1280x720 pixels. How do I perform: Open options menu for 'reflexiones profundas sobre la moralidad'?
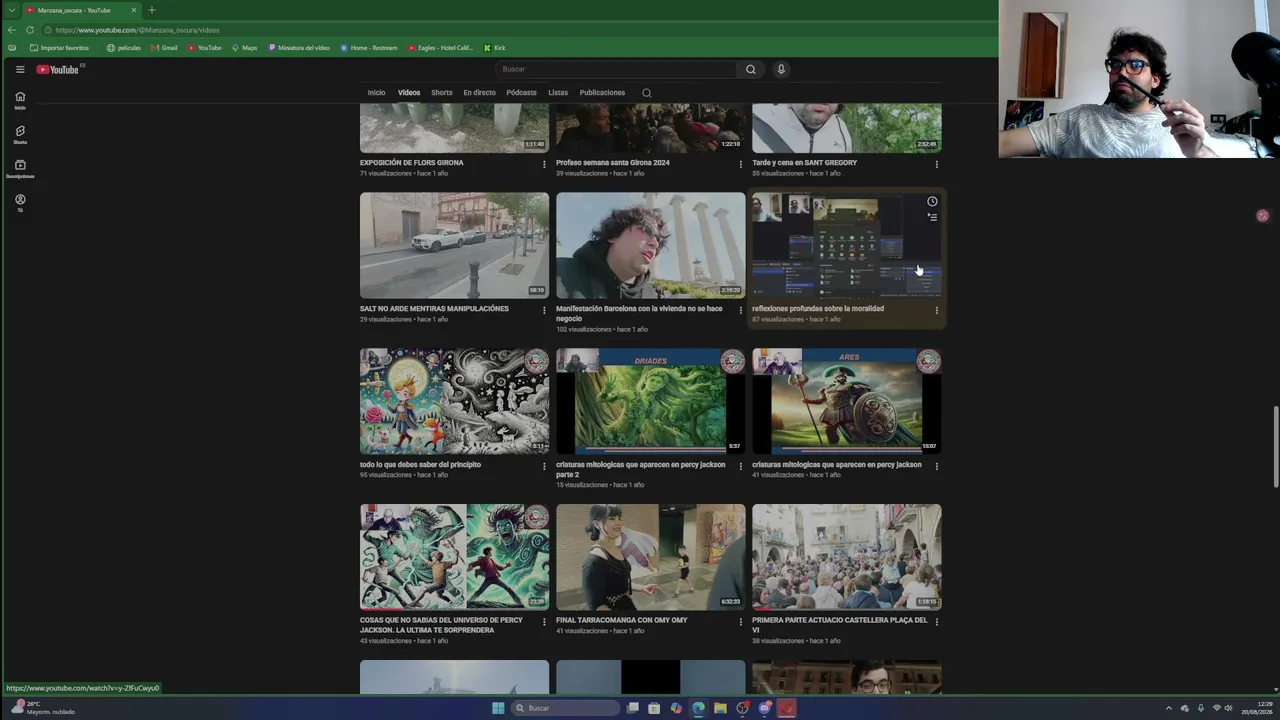[x=936, y=310]
